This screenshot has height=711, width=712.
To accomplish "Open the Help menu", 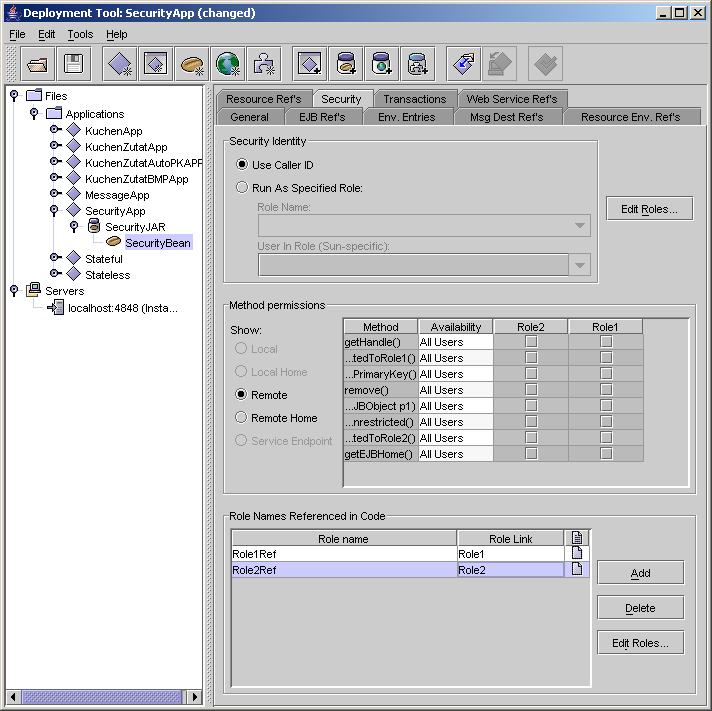I will [x=117, y=35].
